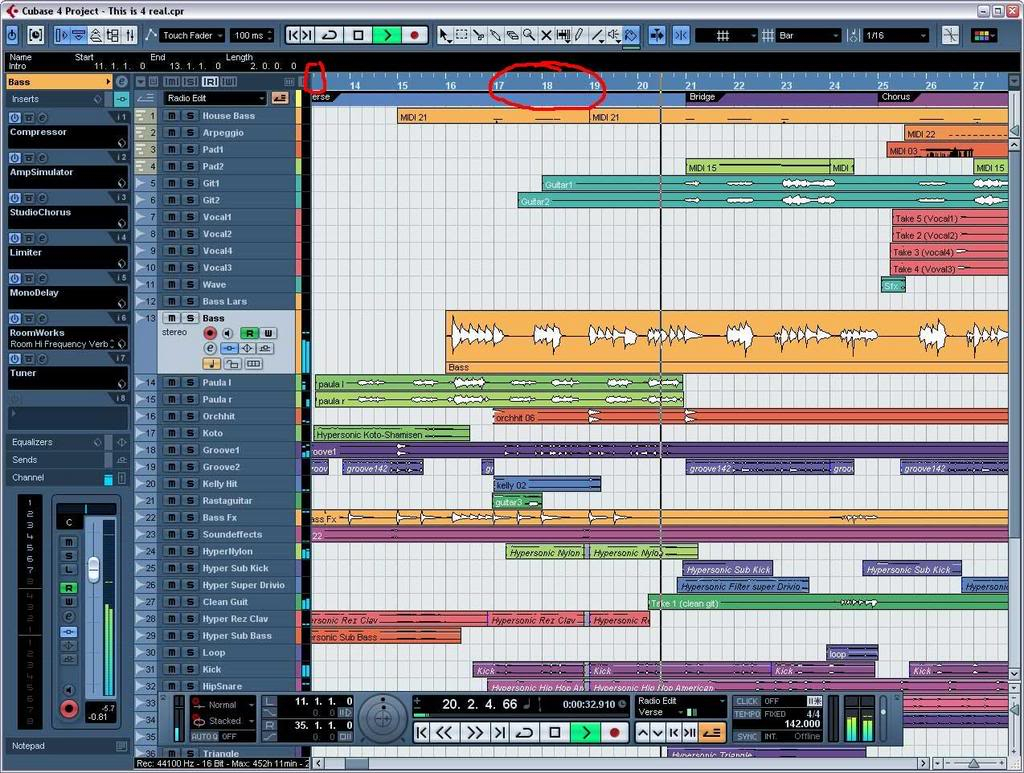Open the Bar grid type dropdown

(x=808, y=35)
